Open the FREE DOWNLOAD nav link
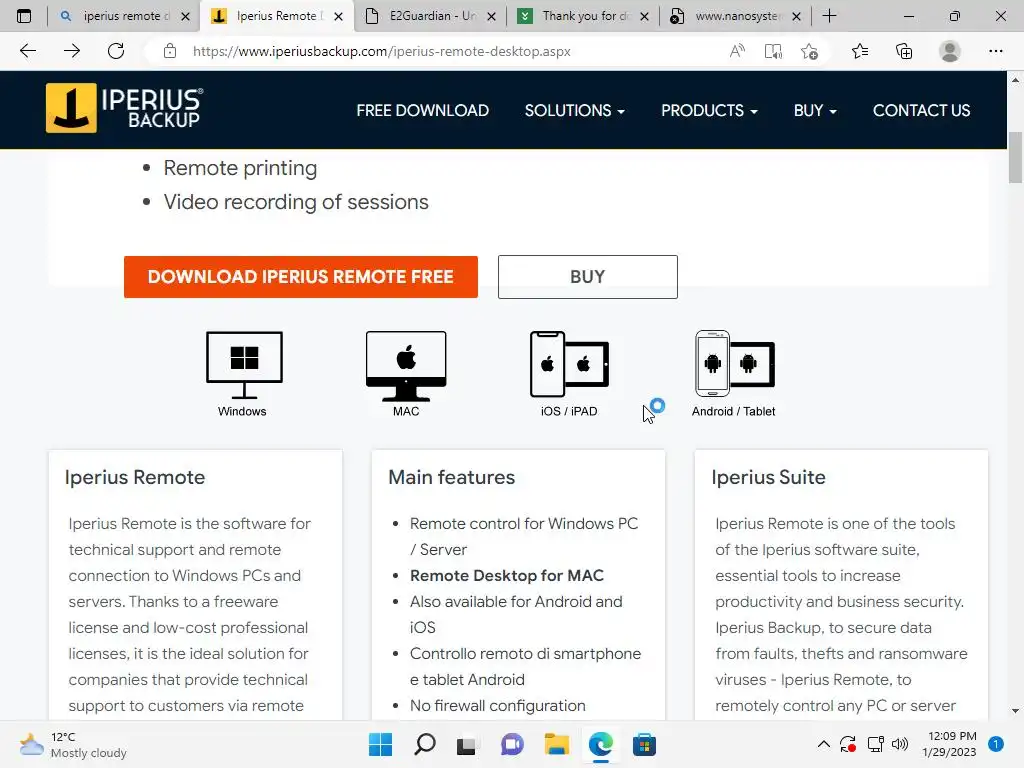Screen dimensions: 1024x768 tap(423, 110)
